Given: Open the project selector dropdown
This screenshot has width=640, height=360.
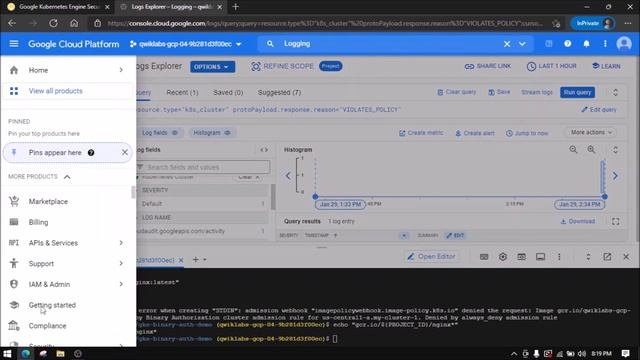Looking at the screenshot, I should pyautogui.click(x=186, y=44).
